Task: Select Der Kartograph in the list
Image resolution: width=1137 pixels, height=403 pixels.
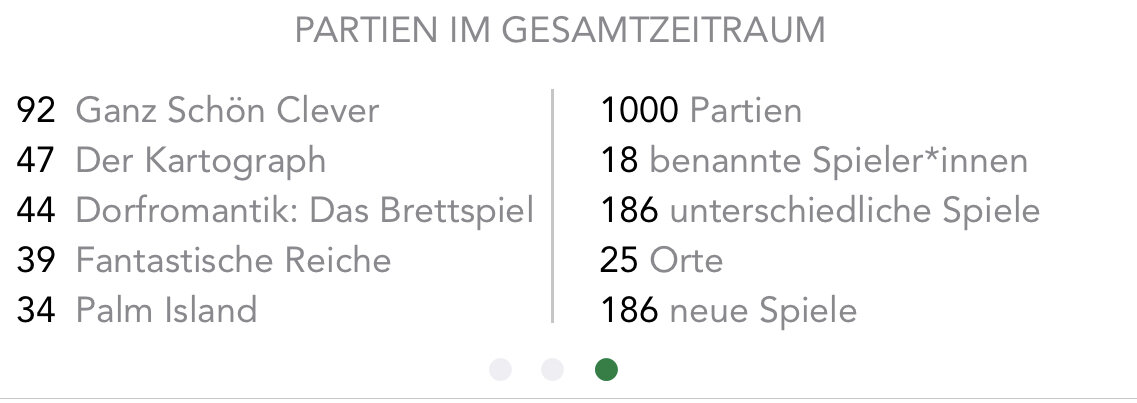Action: [x=200, y=160]
